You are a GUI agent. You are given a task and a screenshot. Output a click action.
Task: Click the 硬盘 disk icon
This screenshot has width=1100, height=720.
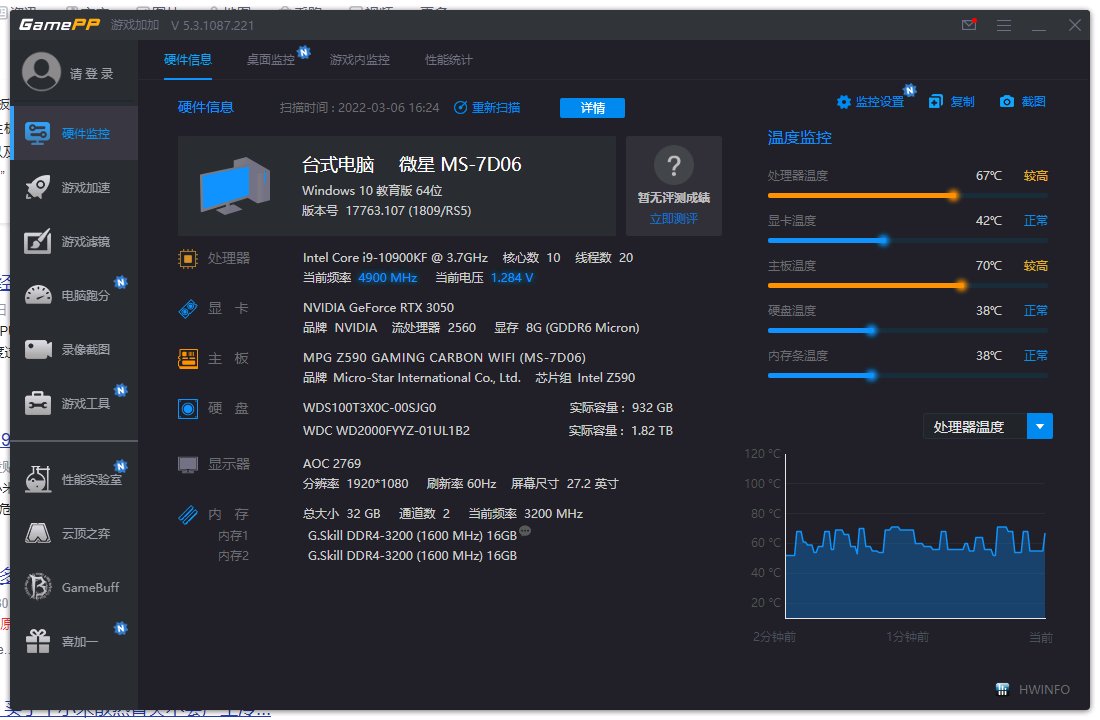(x=187, y=408)
